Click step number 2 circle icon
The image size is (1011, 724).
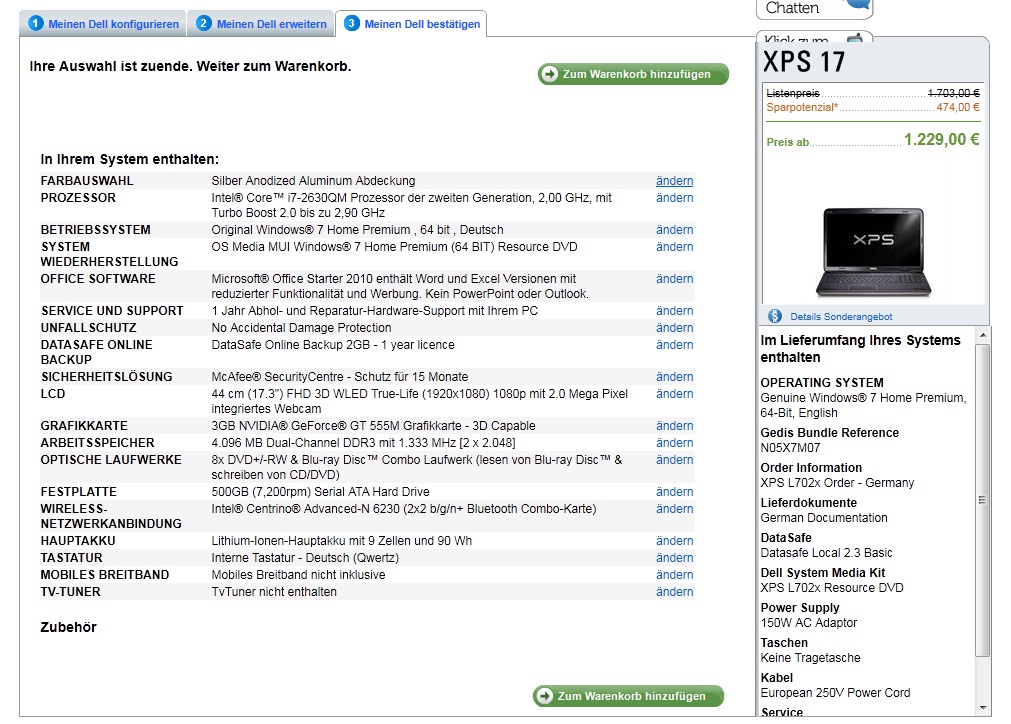click(x=204, y=23)
